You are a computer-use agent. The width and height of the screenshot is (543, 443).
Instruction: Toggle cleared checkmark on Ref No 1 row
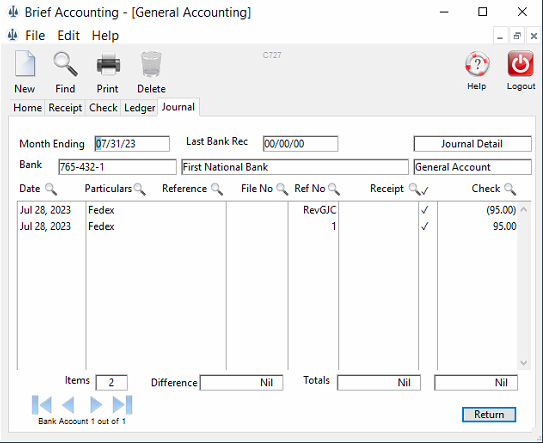425,227
